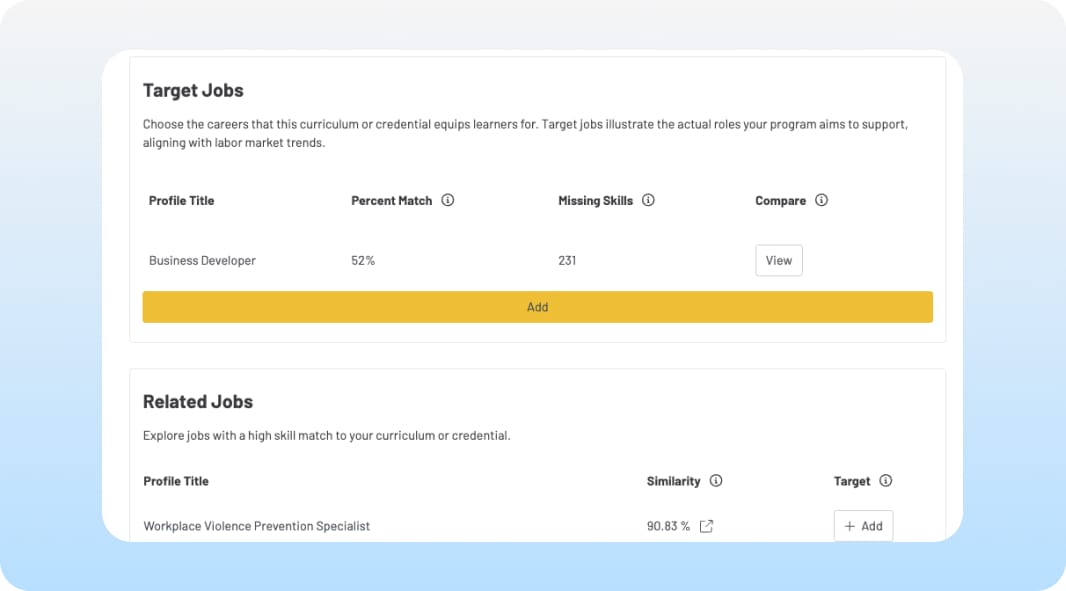Open the Missing Skills info tooltip icon
Screen dimensions: 1066x591
coord(648,200)
